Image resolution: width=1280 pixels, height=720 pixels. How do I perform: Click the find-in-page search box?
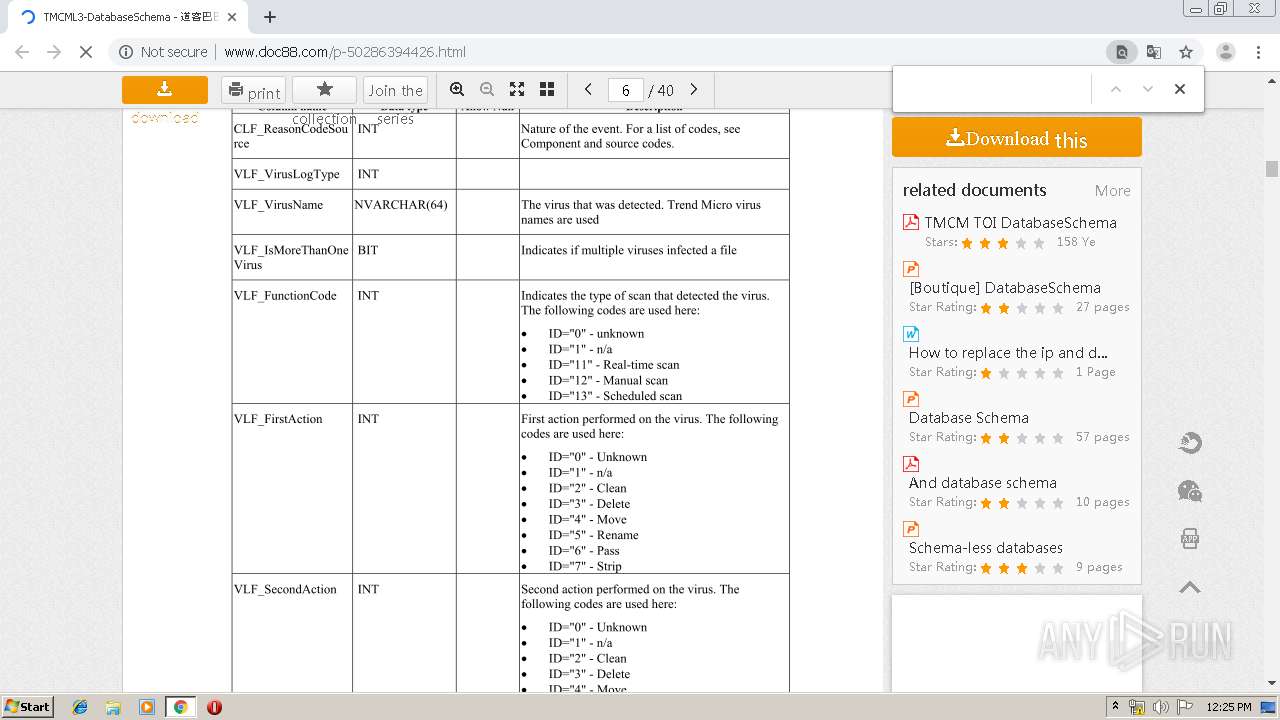990,89
